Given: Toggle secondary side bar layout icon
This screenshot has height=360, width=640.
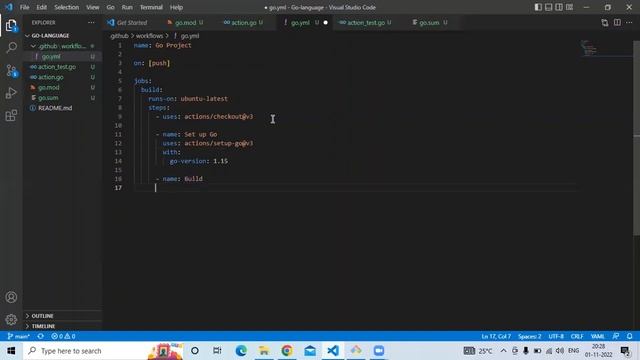Looking at the screenshot, I should click(x=559, y=7).
